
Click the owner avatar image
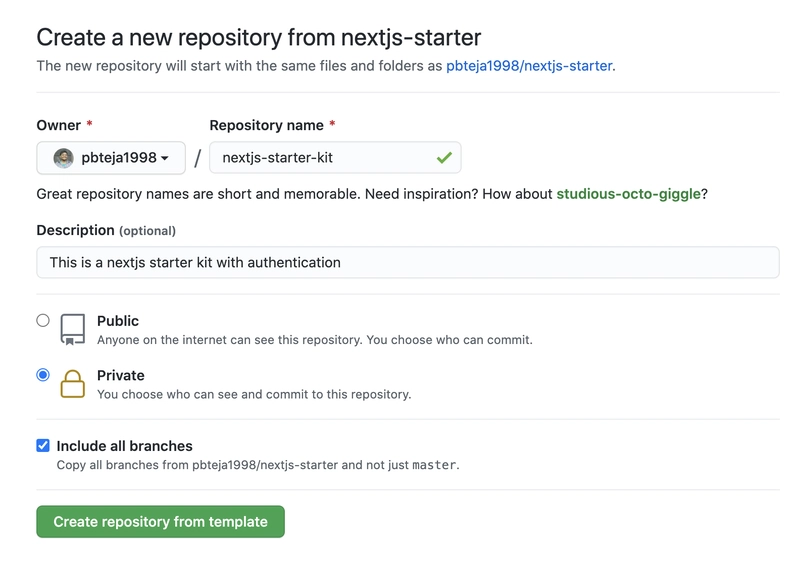[x=63, y=158]
